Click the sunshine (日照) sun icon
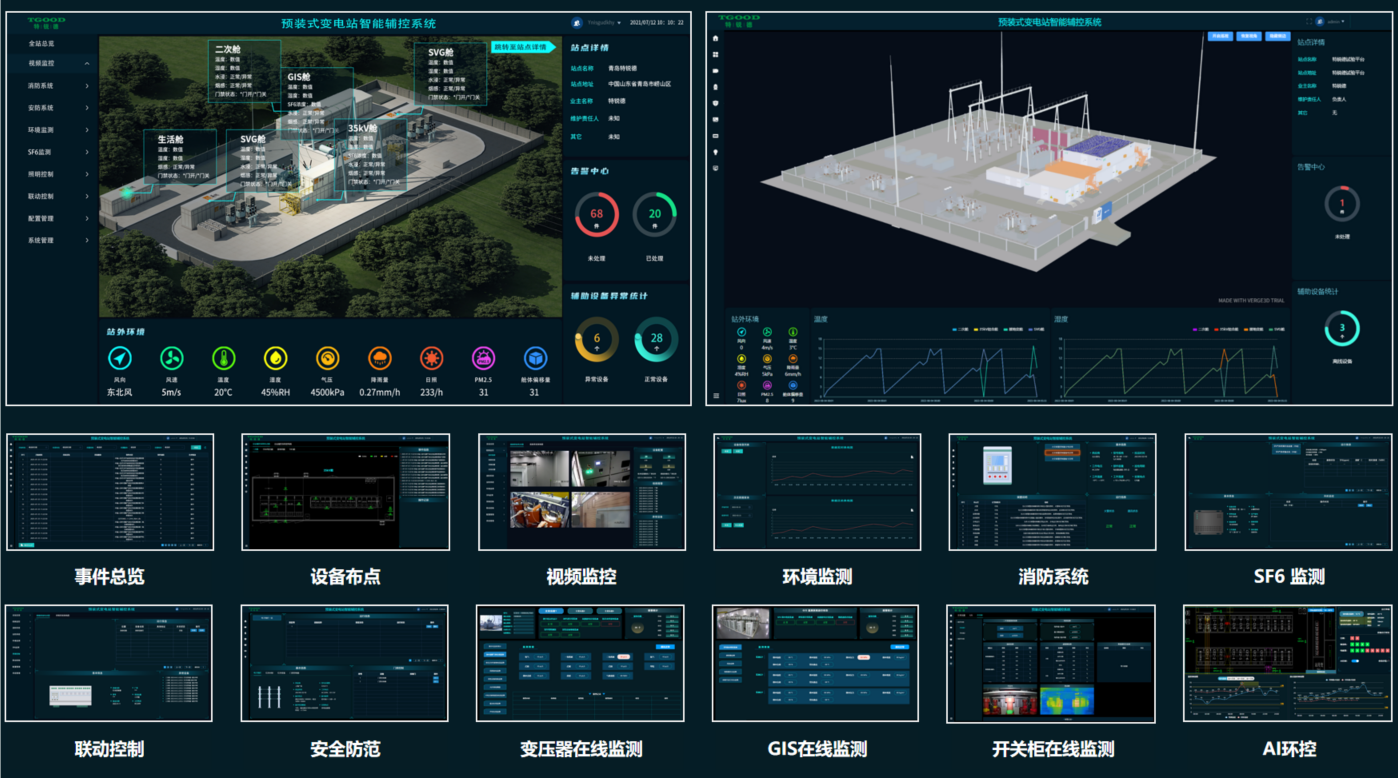Viewport: 1398px width, 778px height. pos(432,358)
